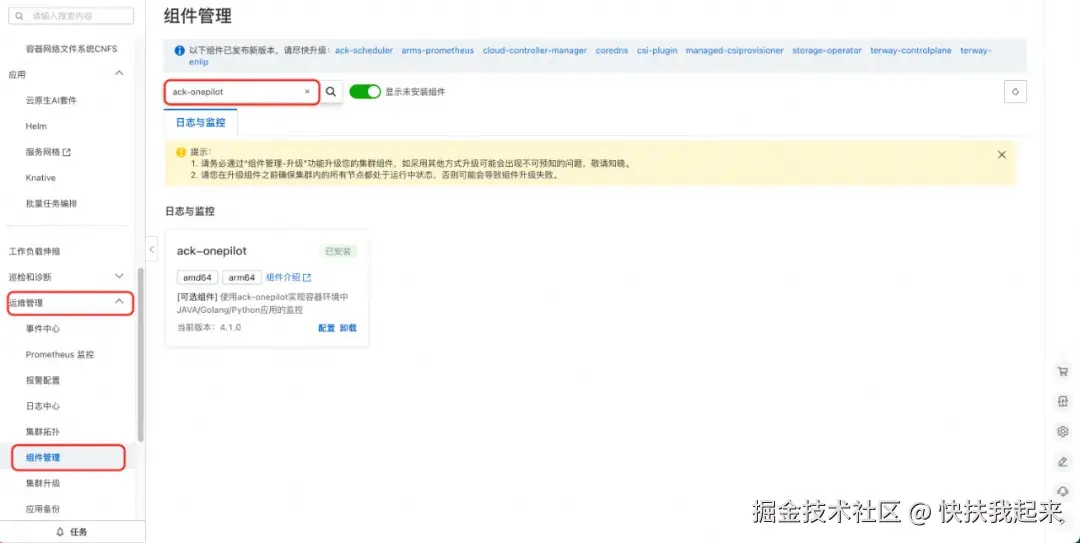Open 日志中心 in sidebar
1080x543 pixels.
43,406
